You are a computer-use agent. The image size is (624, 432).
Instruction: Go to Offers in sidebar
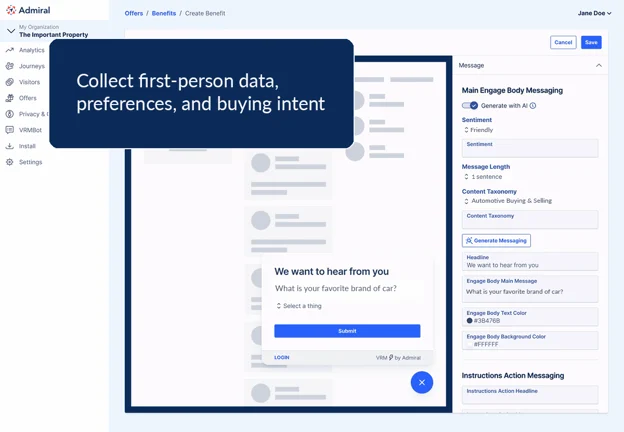[x=27, y=98]
